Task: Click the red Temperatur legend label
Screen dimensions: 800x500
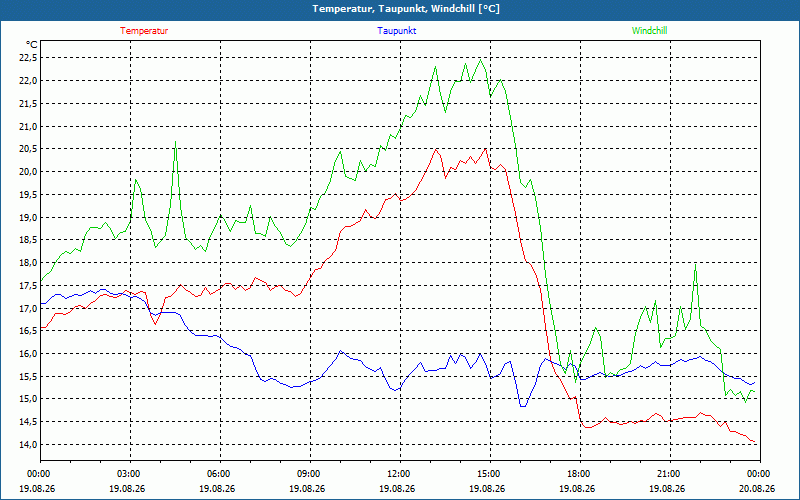Action: pos(144,31)
